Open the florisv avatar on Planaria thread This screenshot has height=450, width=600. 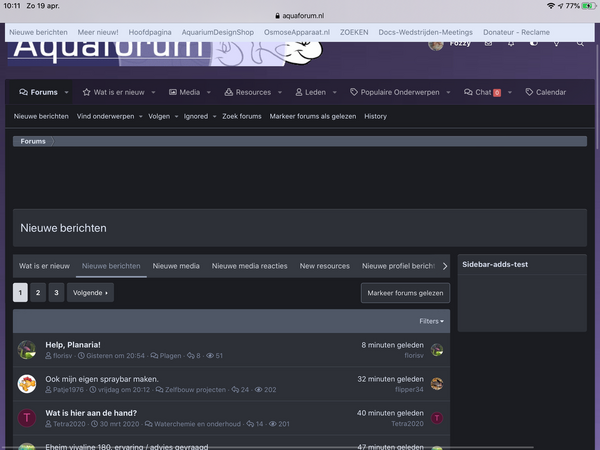(27, 350)
